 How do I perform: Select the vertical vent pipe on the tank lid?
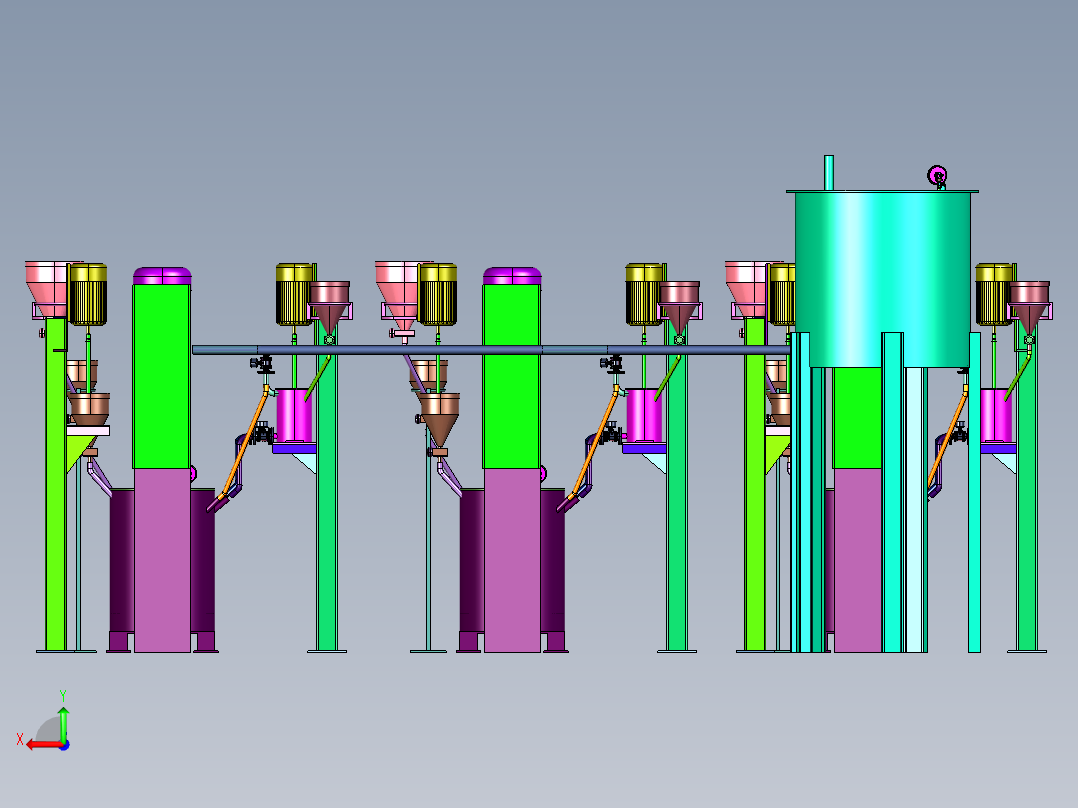pyautogui.click(x=828, y=173)
